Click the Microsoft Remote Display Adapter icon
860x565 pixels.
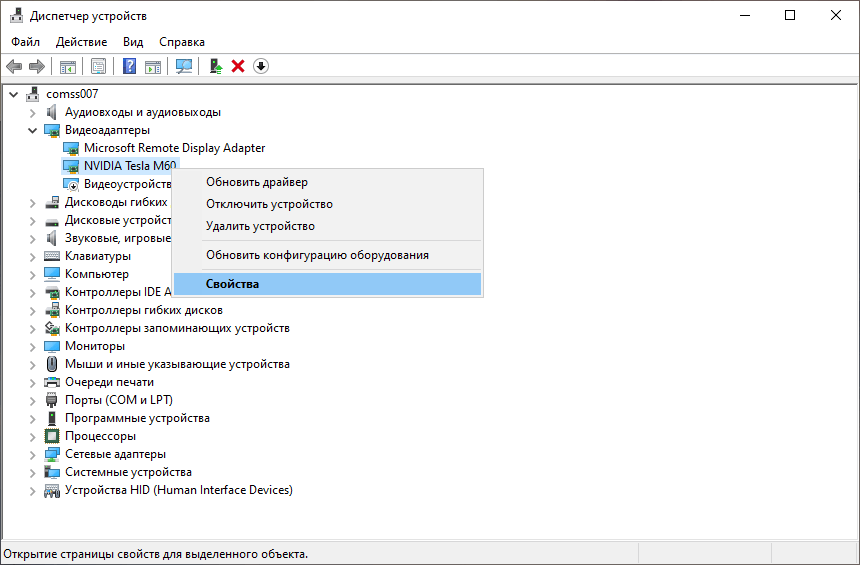point(71,149)
